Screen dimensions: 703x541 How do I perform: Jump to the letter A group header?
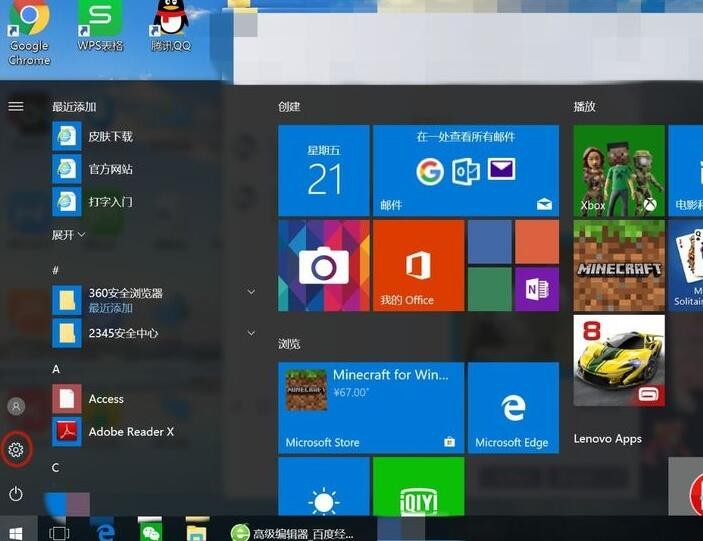point(56,369)
